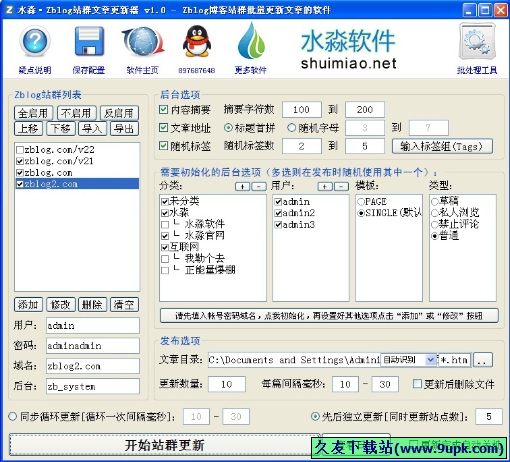
Task: Click the shuimiao.net logo banner
Action: click(x=348, y=49)
